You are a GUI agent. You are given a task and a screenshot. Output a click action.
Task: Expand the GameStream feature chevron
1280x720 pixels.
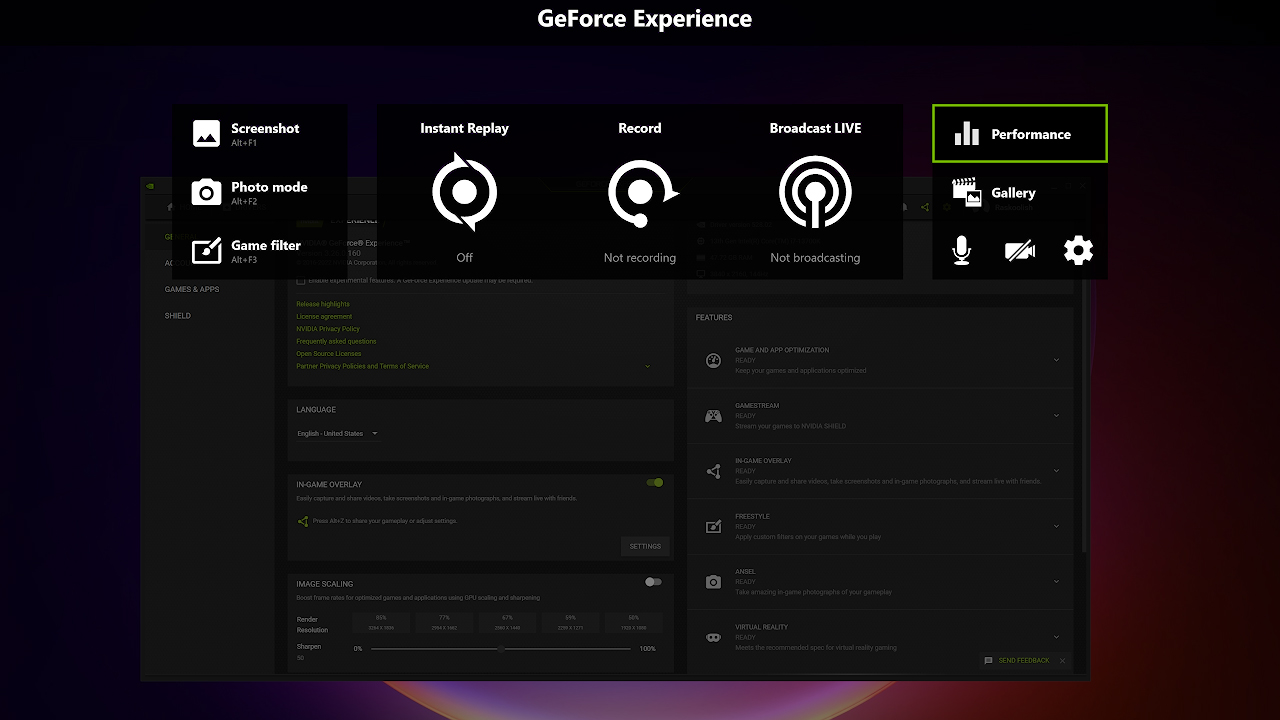coord(1057,415)
